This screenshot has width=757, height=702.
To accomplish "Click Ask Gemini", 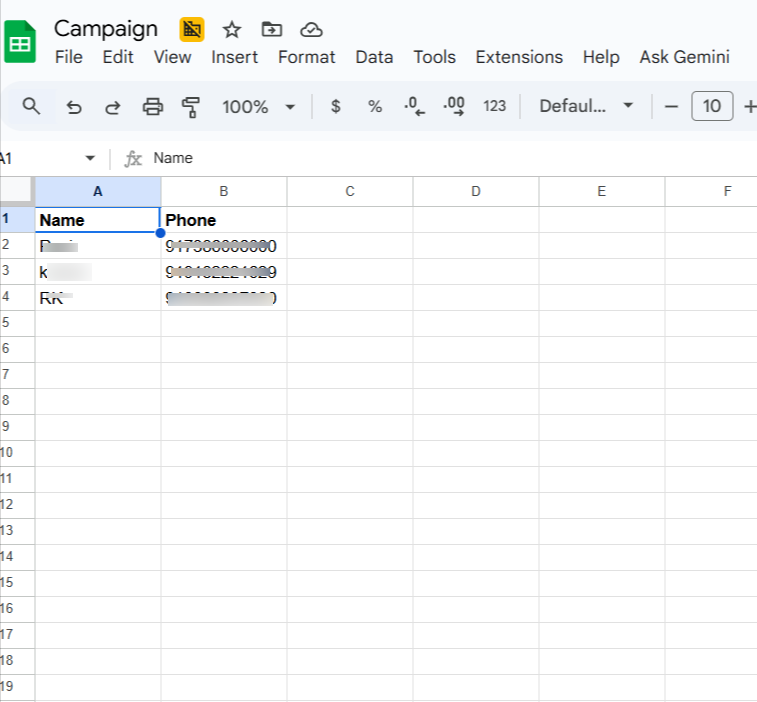I will click(x=684, y=57).
